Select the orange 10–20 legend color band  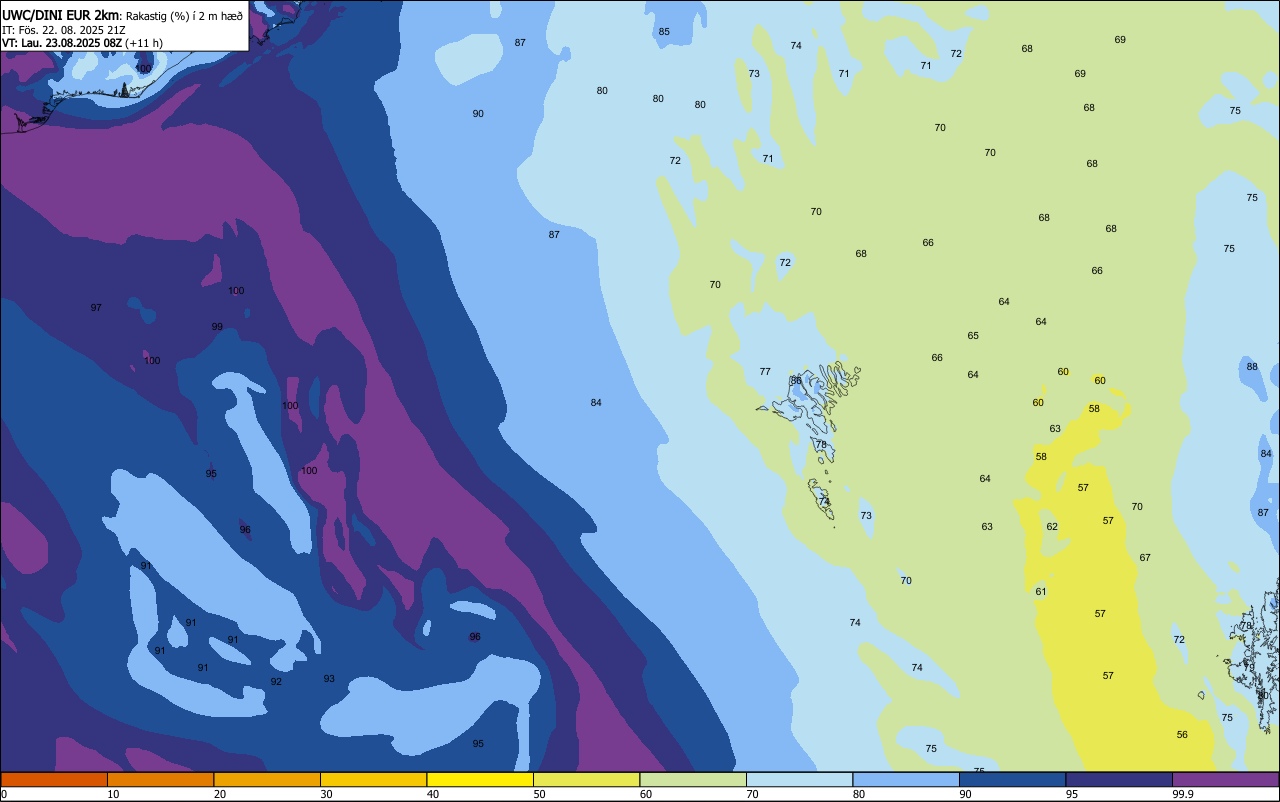coord(160,779)
